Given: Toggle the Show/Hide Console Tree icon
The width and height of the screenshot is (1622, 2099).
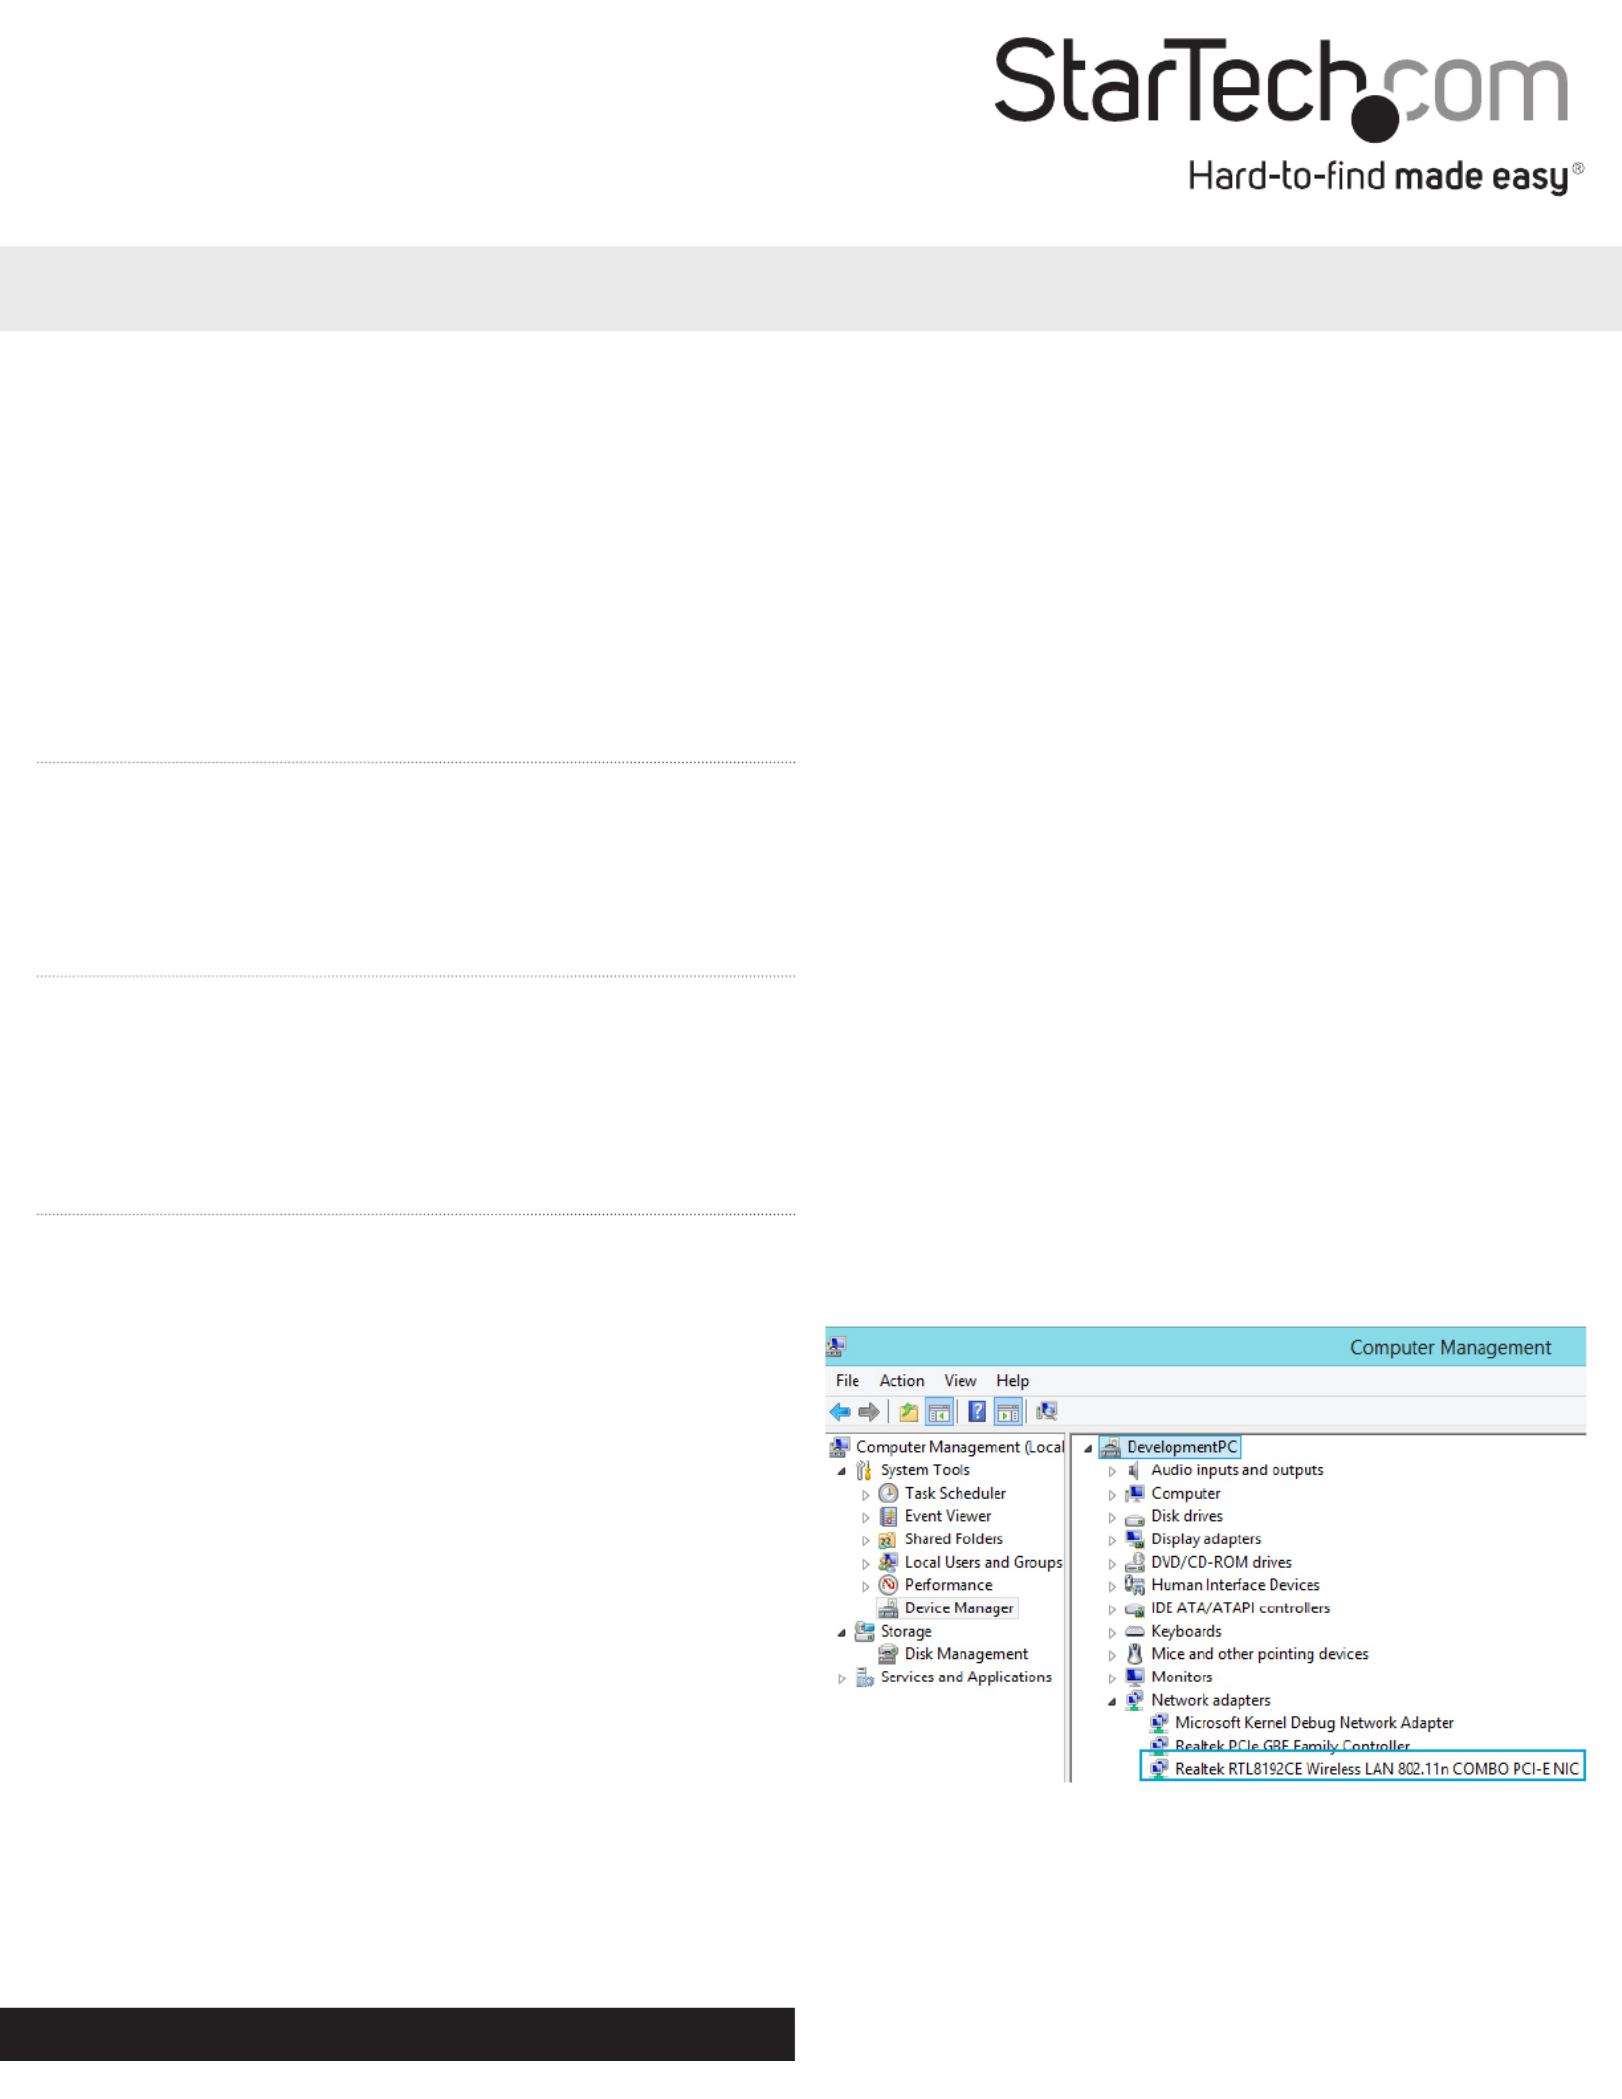Looking at the screenshot, I should point(939,1411).
